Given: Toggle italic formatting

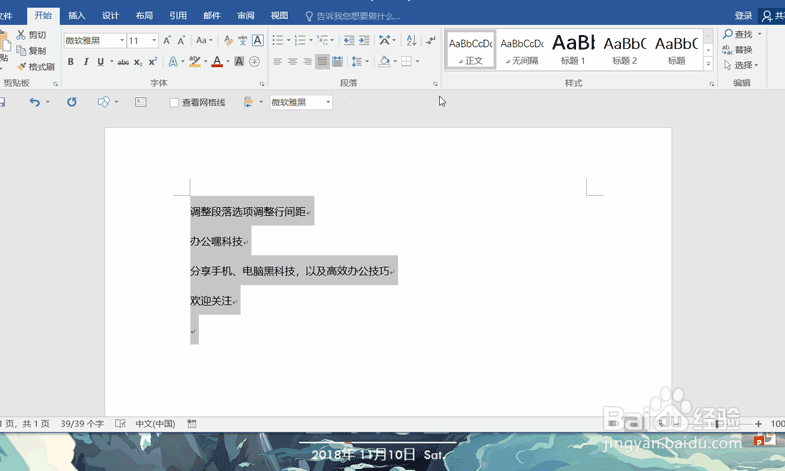Looking at the screenshot, I should 86,62.
